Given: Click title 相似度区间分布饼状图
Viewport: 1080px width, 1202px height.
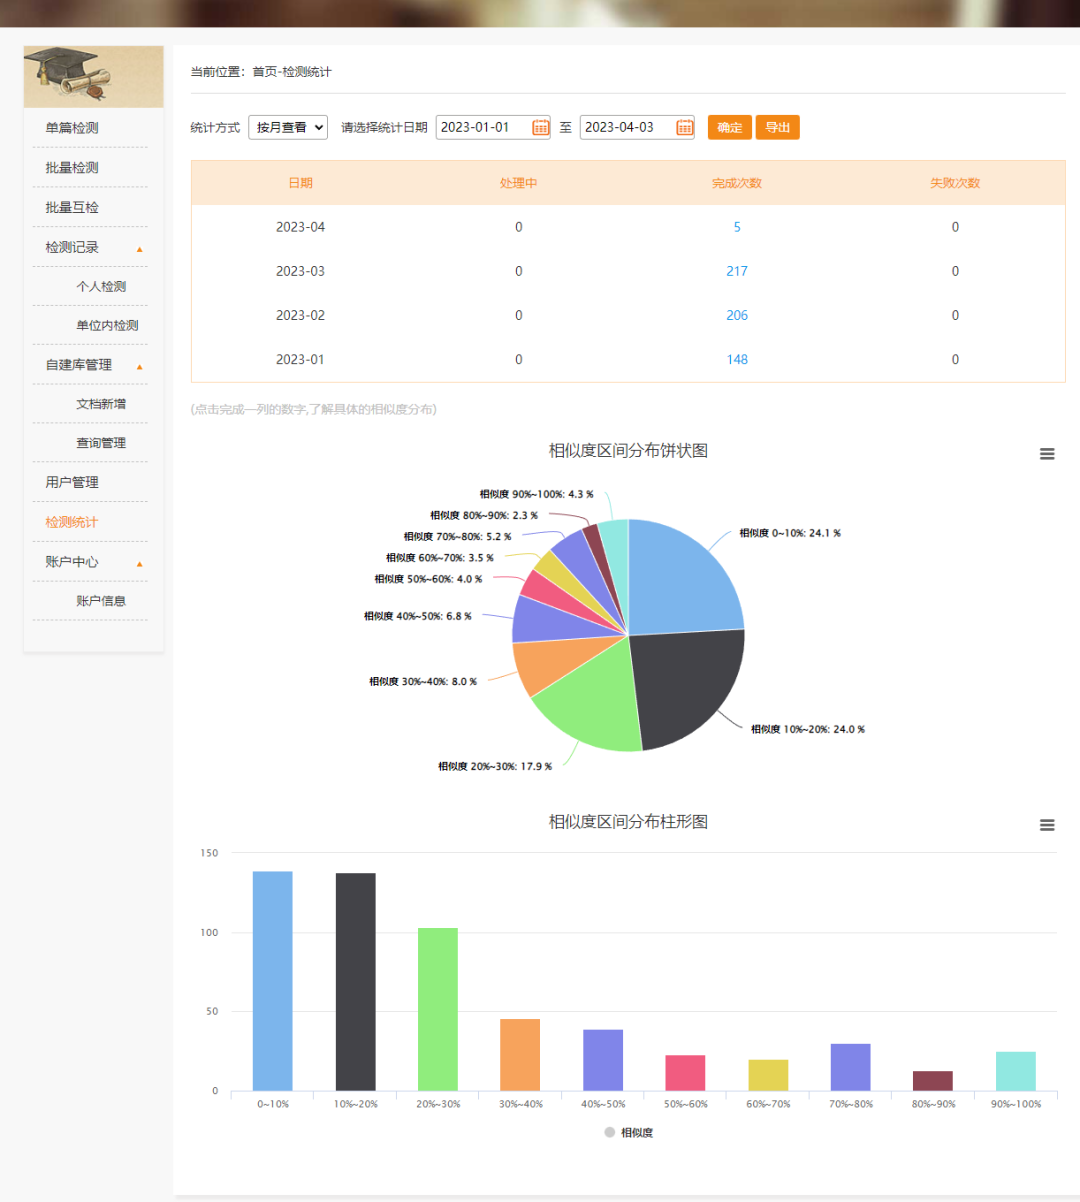Looking at the screenshot, I should click(x=628, y=451).
